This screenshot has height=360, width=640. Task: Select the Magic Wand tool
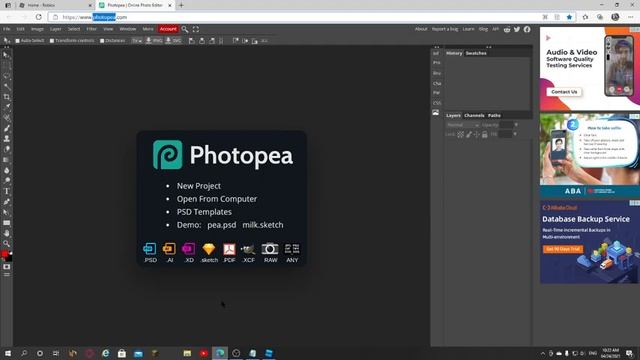click(6, 87)
